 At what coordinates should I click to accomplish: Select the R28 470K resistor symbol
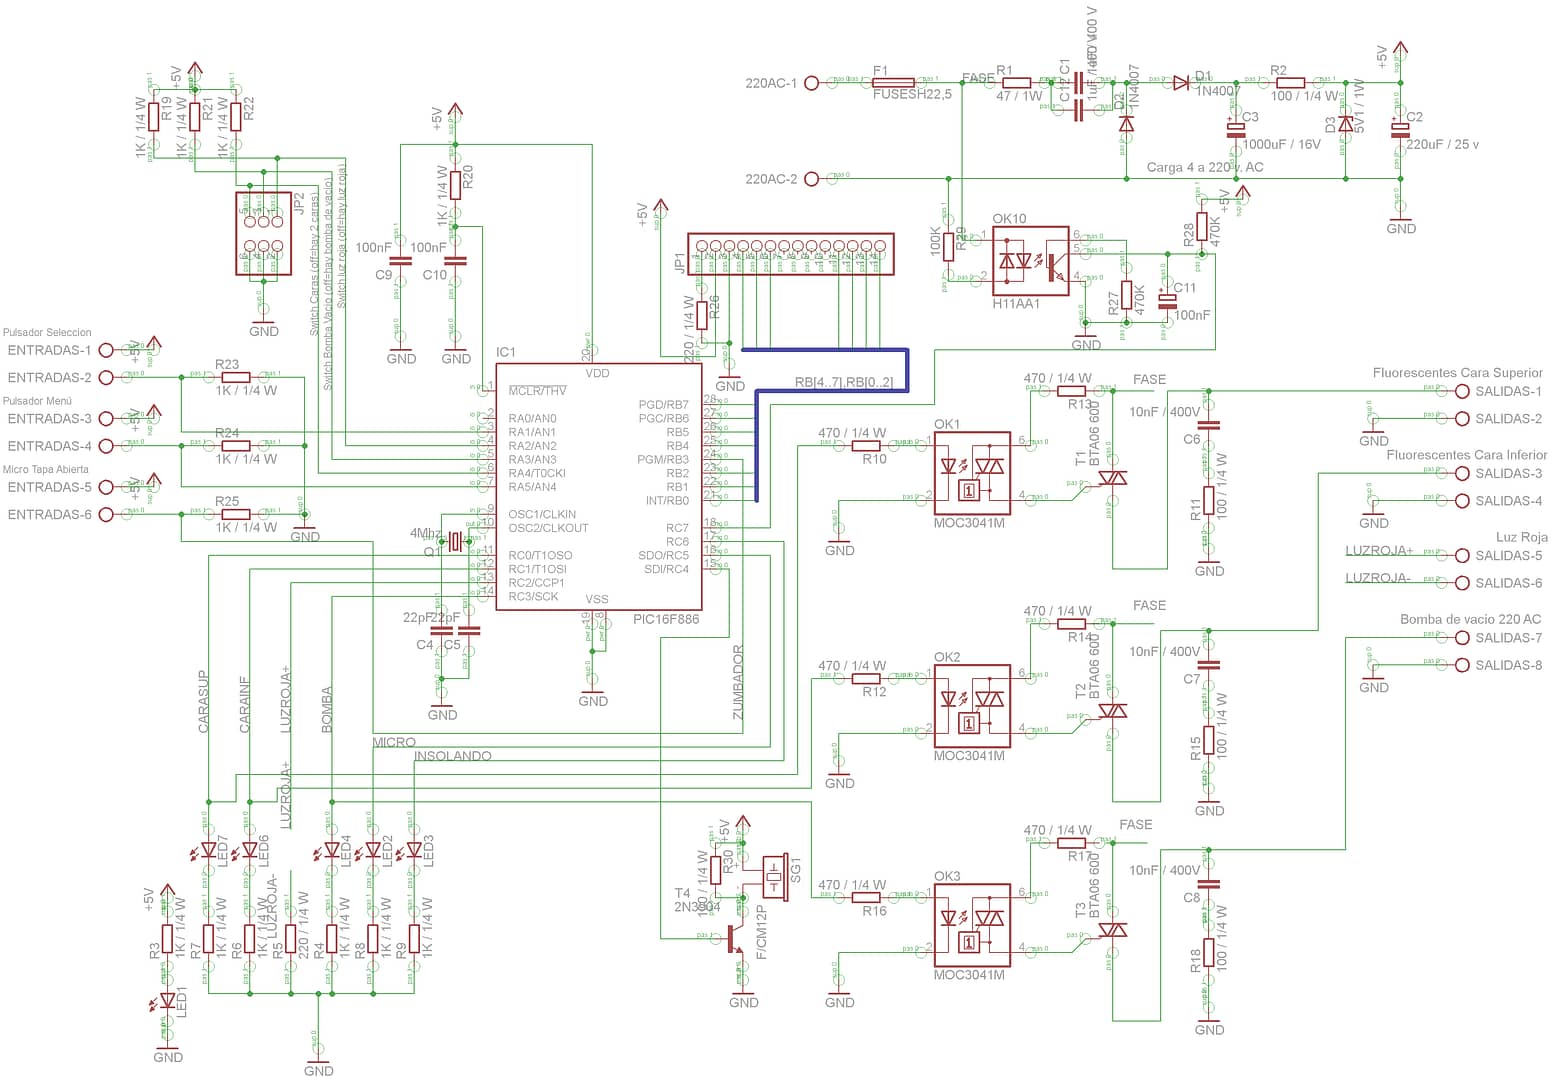(1202, 227)
